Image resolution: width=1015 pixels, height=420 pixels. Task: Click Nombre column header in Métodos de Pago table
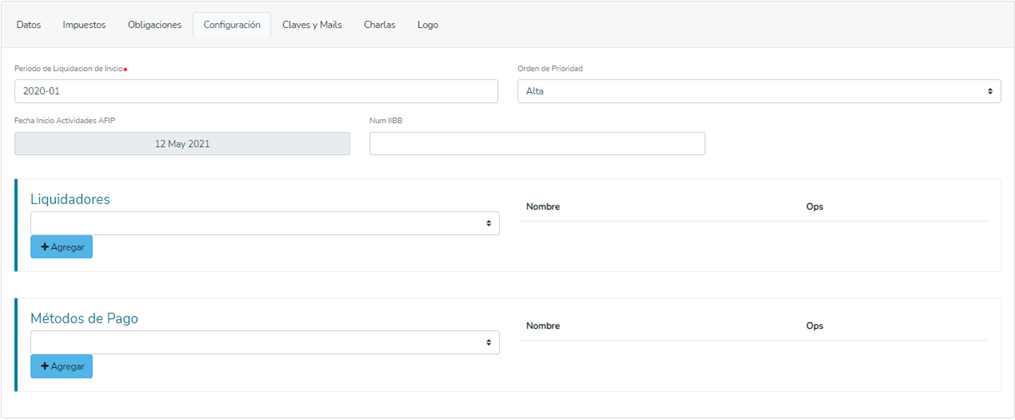(542, 326)
